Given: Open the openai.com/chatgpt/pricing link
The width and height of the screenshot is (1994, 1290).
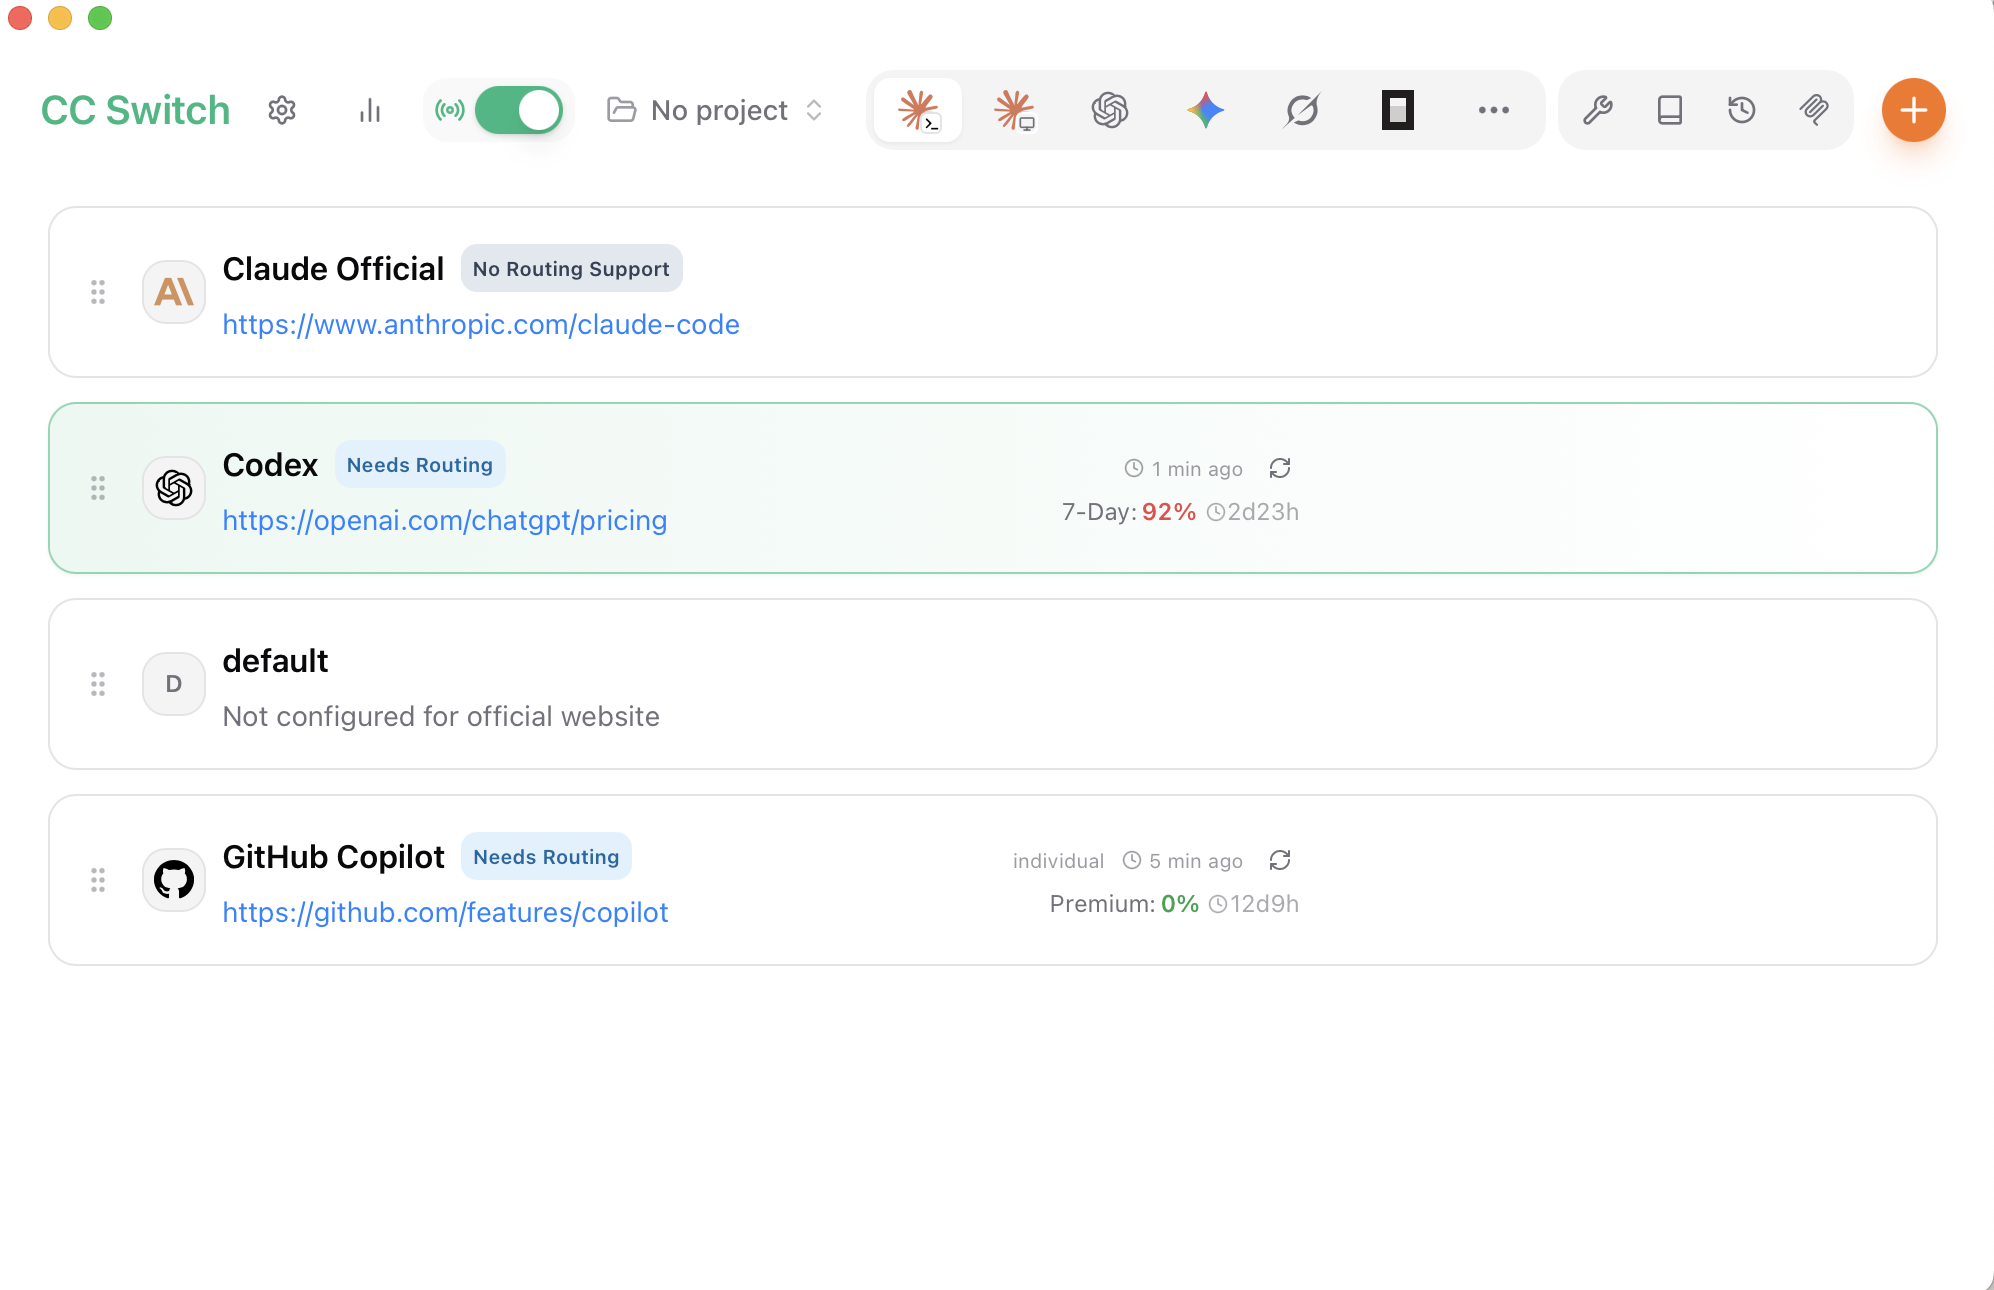Looking at the screenshot, I should tap(445, 520).
